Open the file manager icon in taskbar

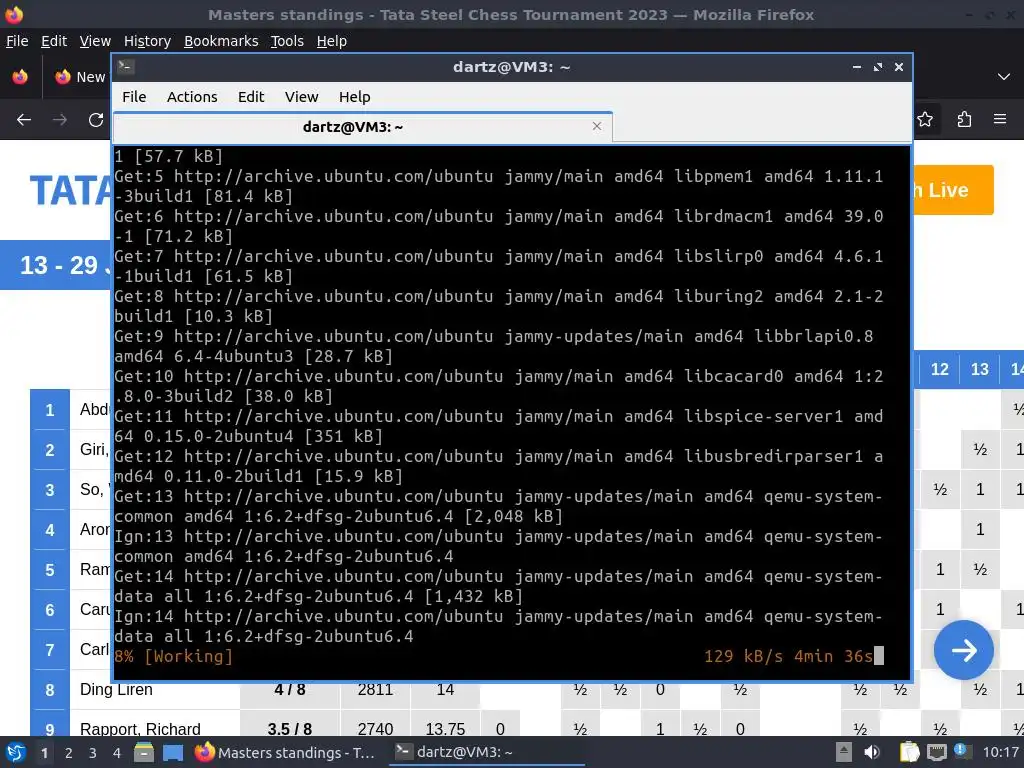pos(144,753)
